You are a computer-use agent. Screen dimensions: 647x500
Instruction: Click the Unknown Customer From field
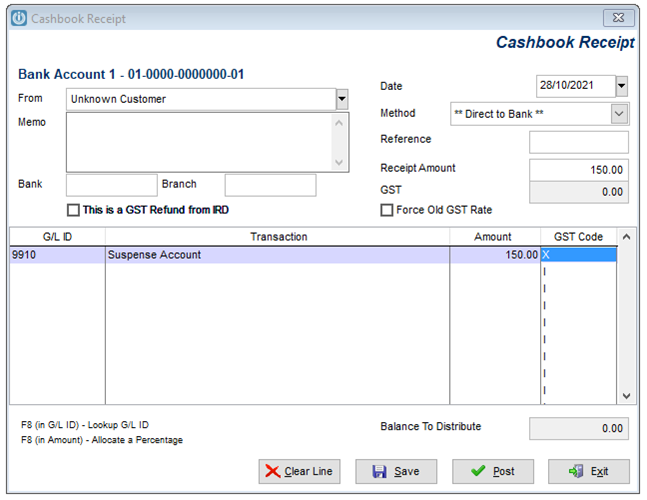pyautogui.click(x=201, y=99)
